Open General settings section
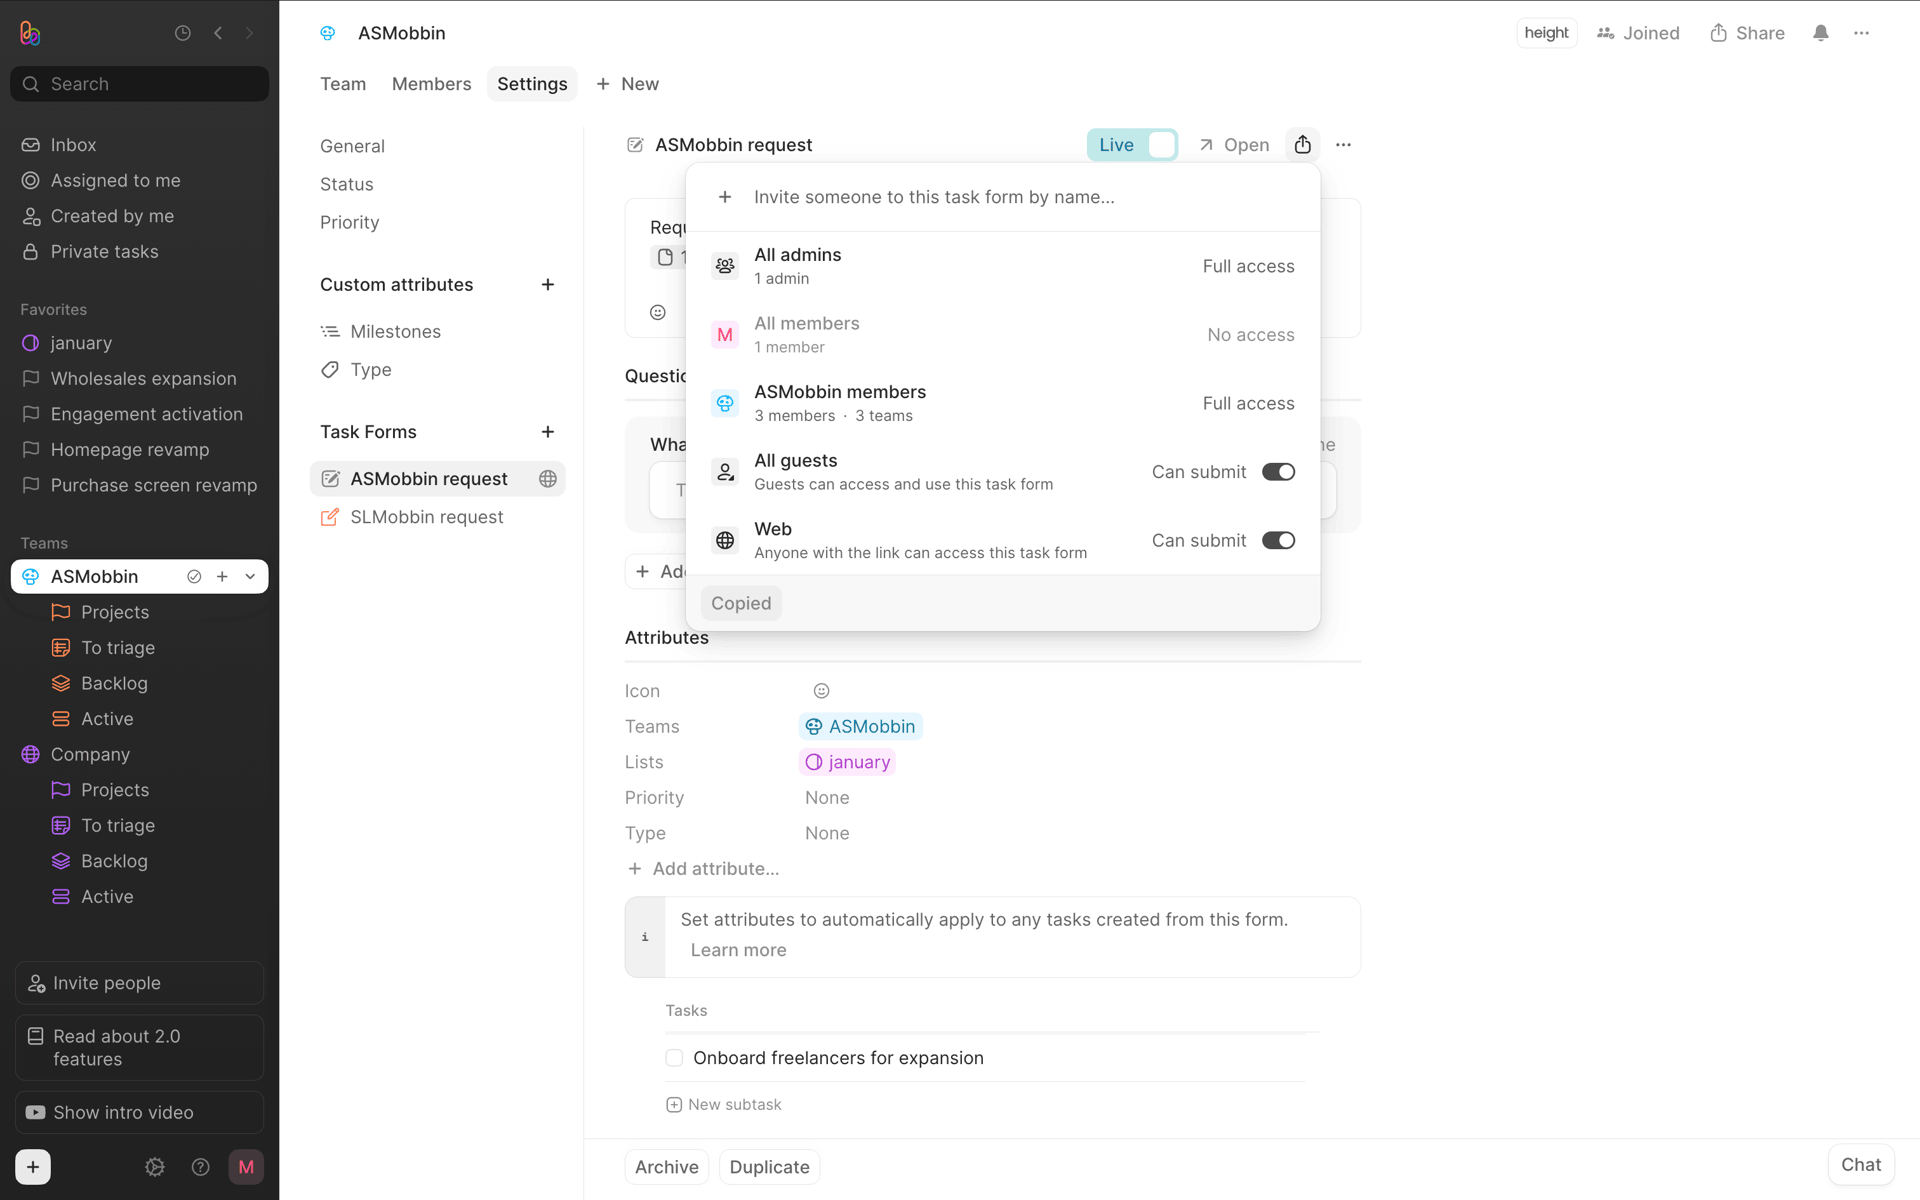Screen dimensions: 1920x1200 (352, 146)
